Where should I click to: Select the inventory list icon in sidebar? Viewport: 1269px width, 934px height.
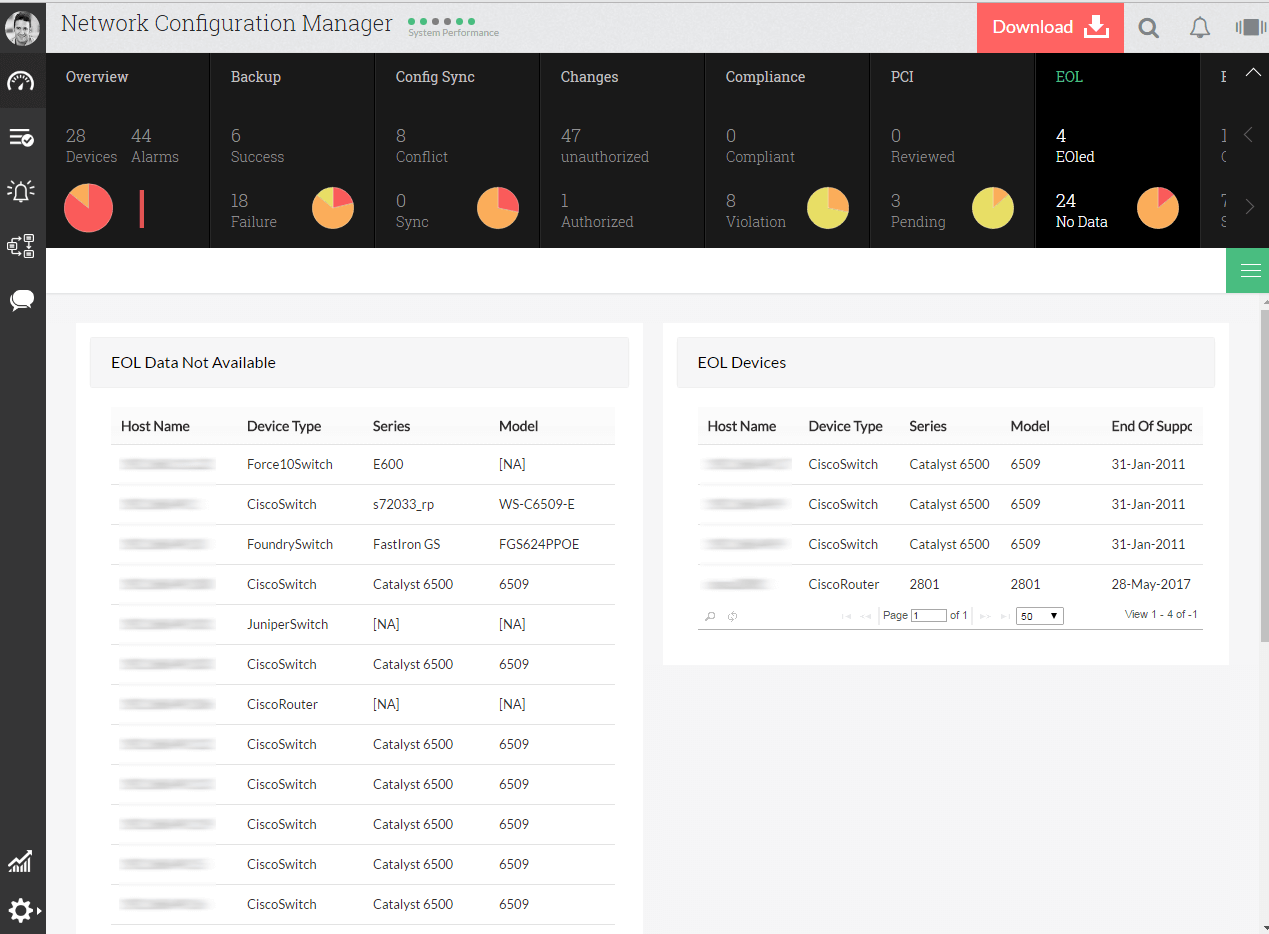pos(22,137)
